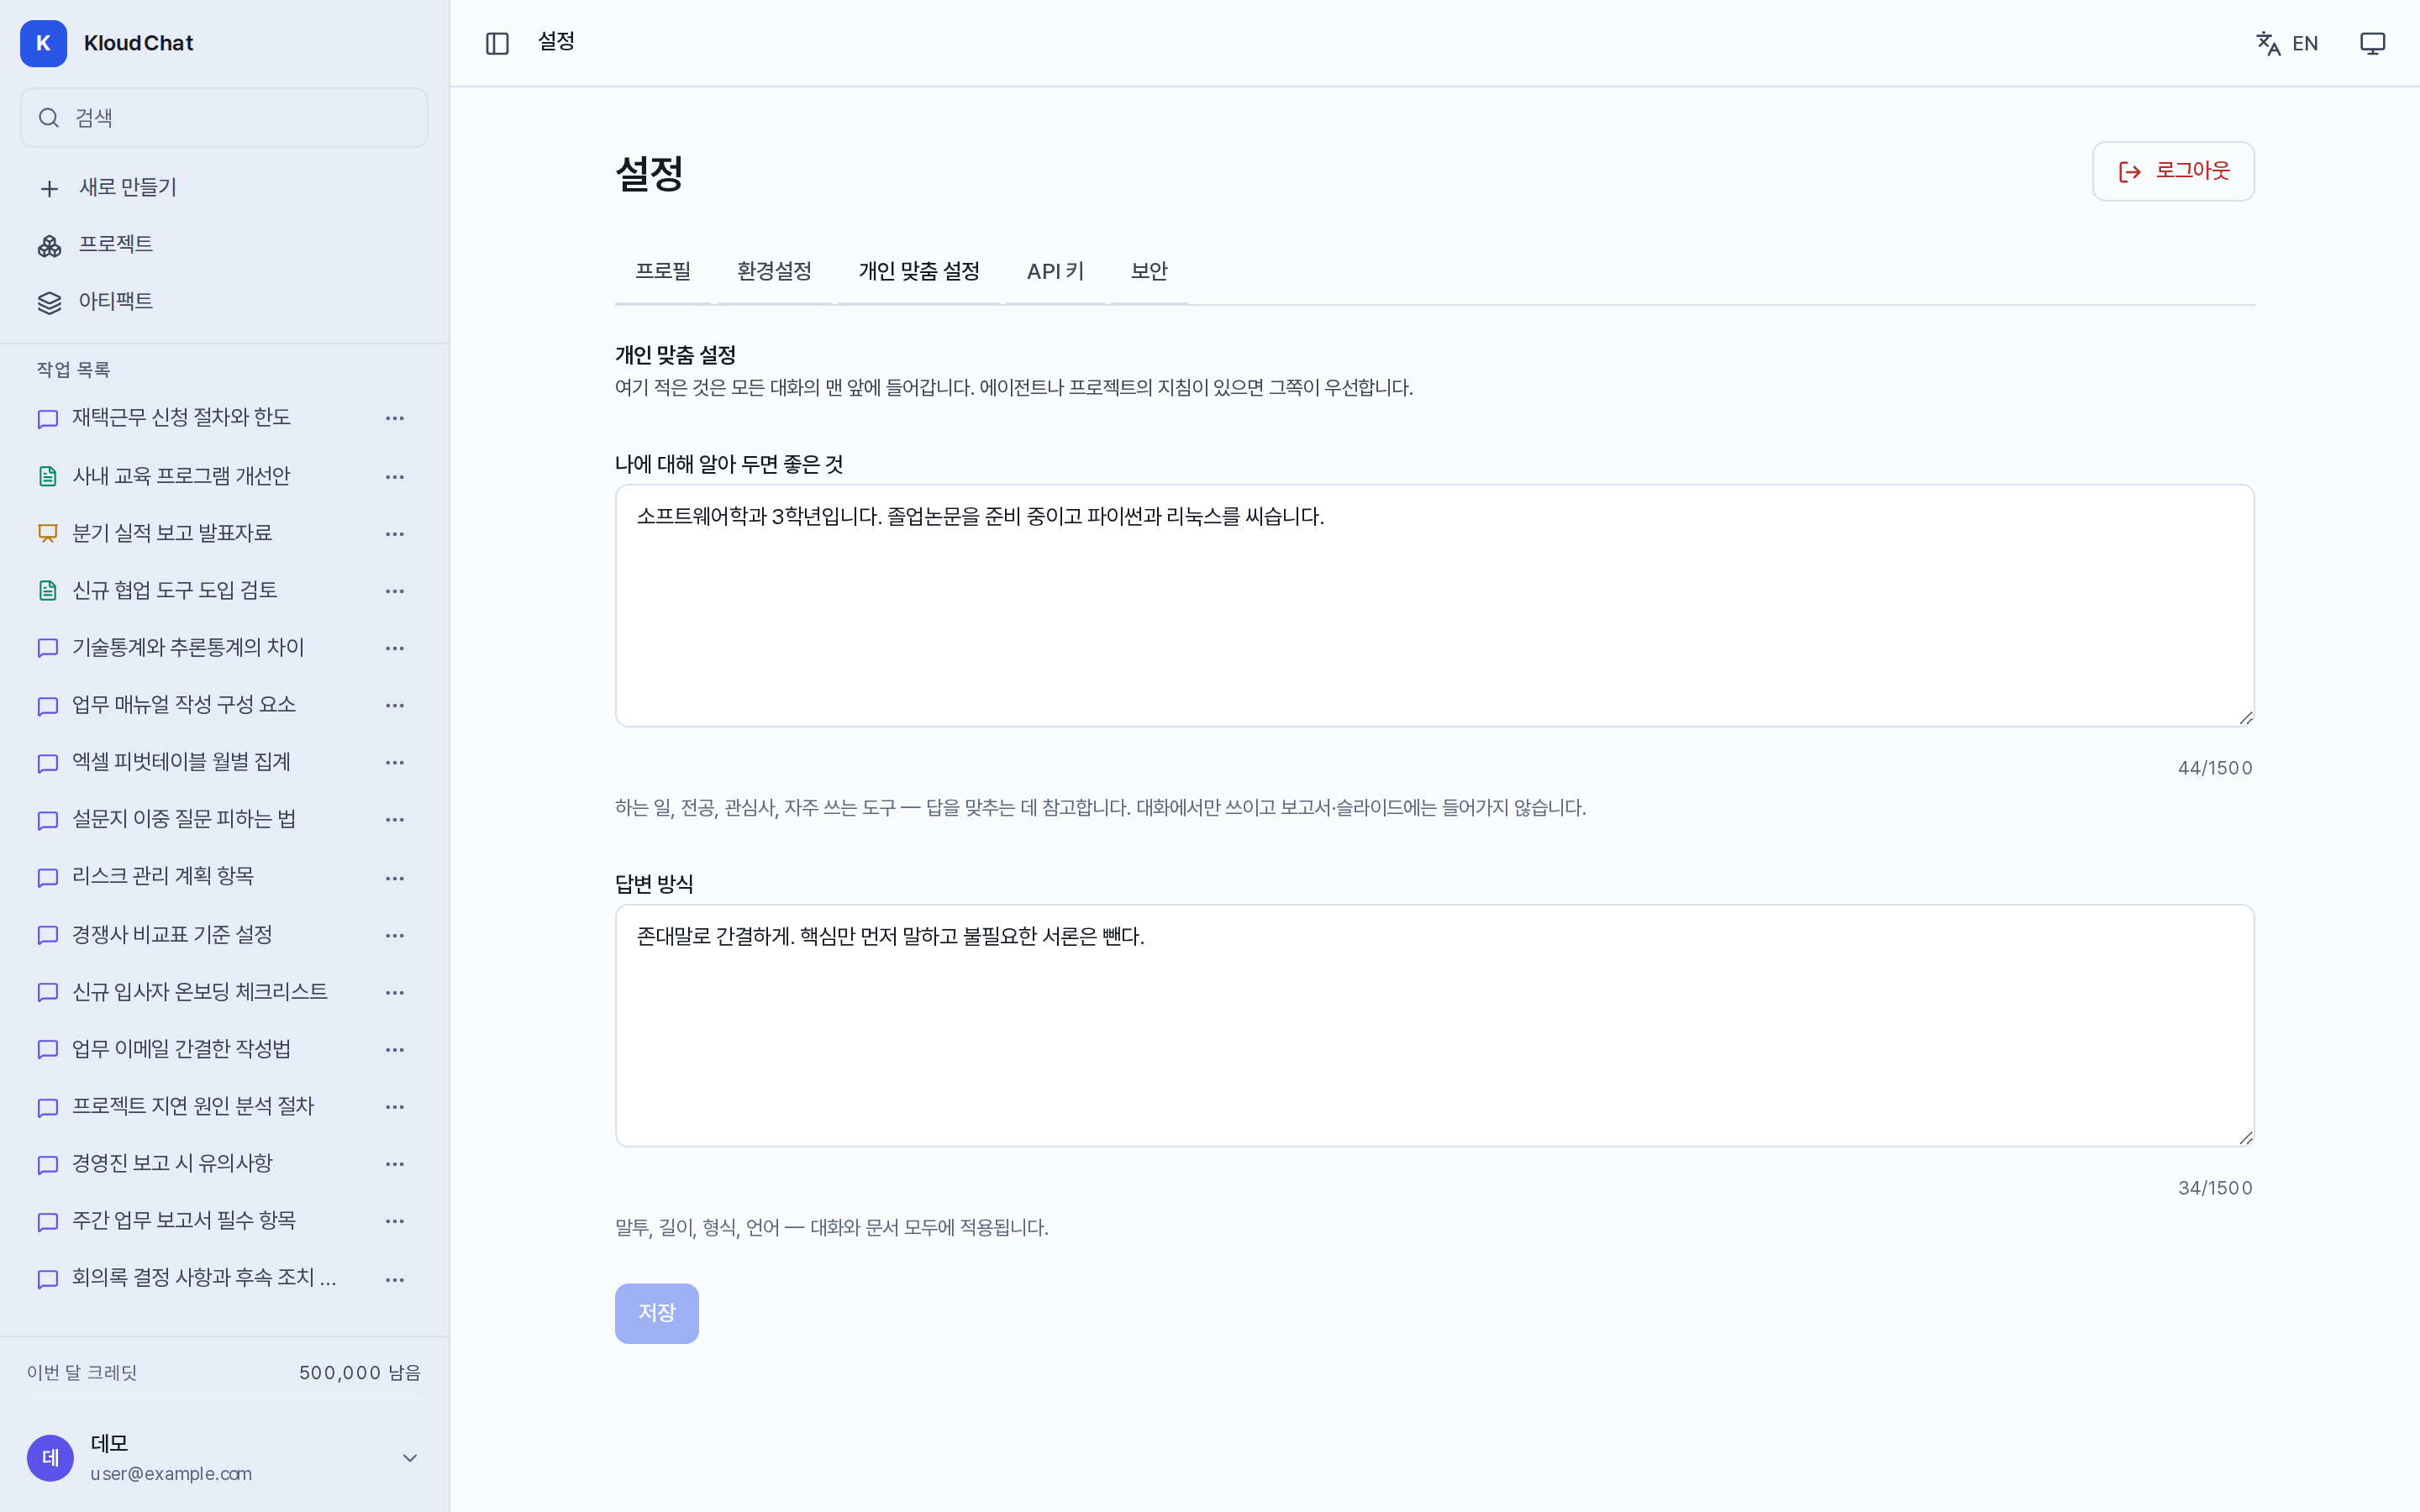The height and width of the screenshot is (1512, 2420).
Task: Expand the user account menu chevron
Action: pos(410,1458)
